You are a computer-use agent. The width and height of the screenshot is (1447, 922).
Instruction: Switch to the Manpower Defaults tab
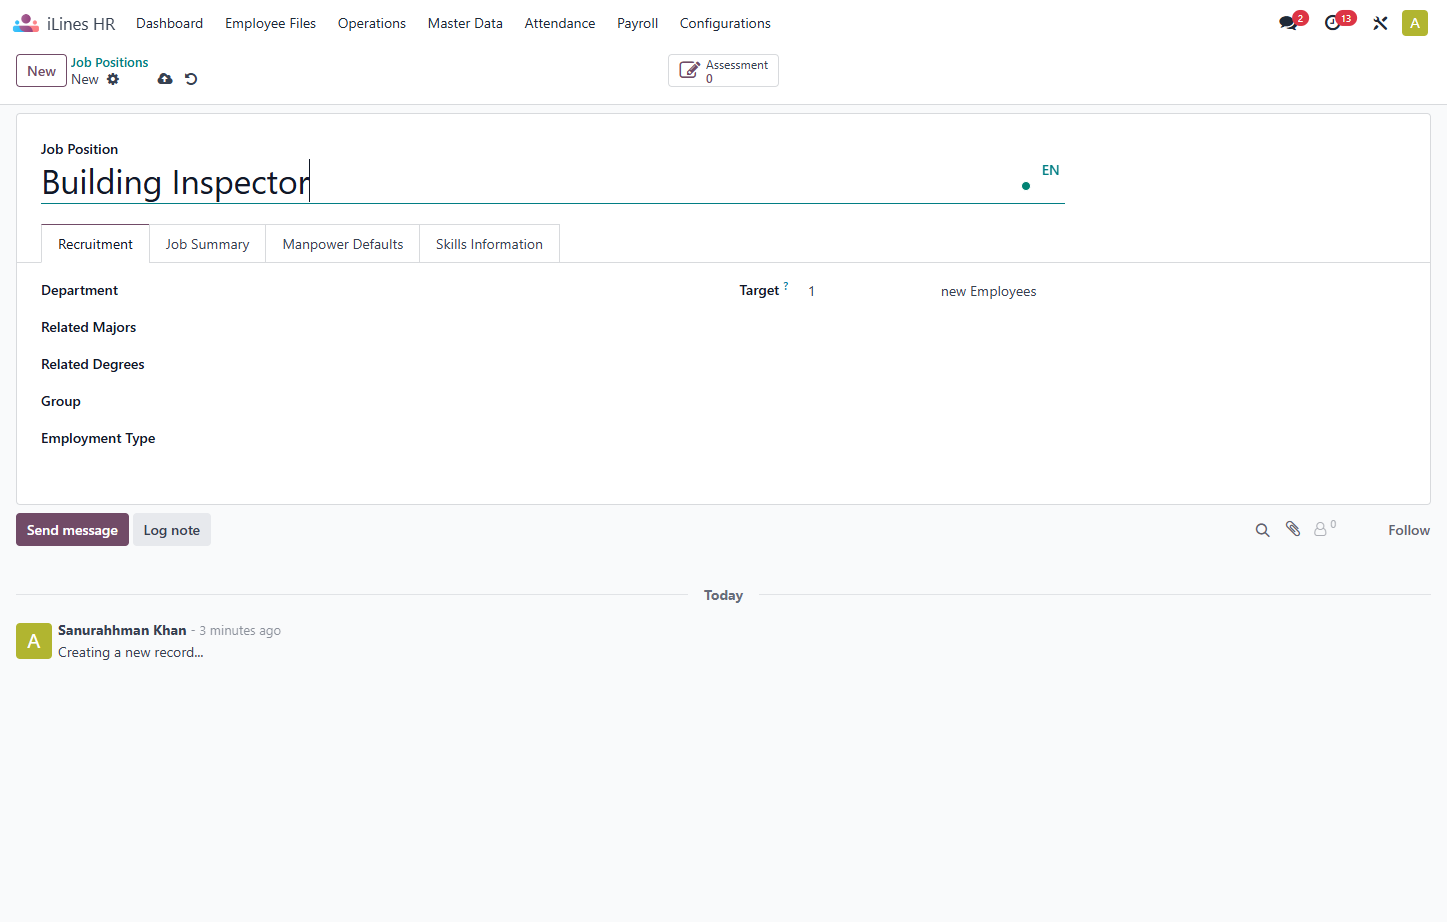tap(343, 244)
